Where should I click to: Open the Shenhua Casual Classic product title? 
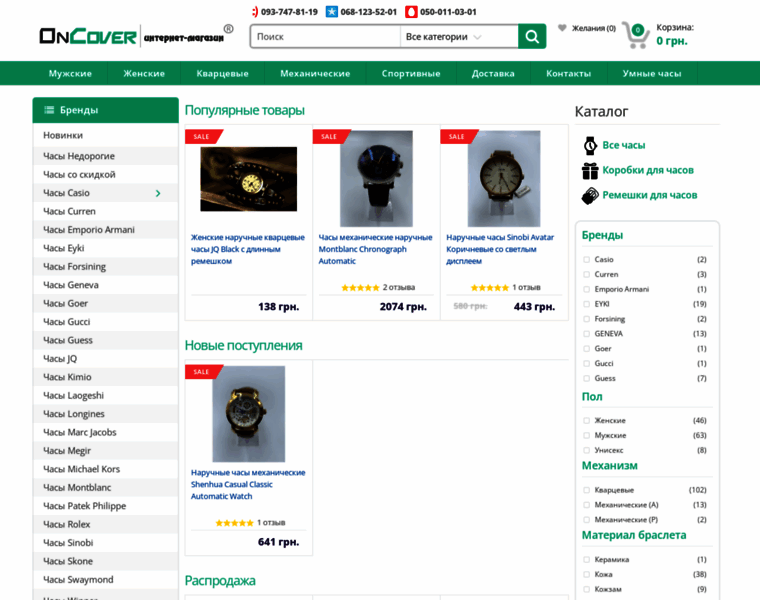coord(248,484)
